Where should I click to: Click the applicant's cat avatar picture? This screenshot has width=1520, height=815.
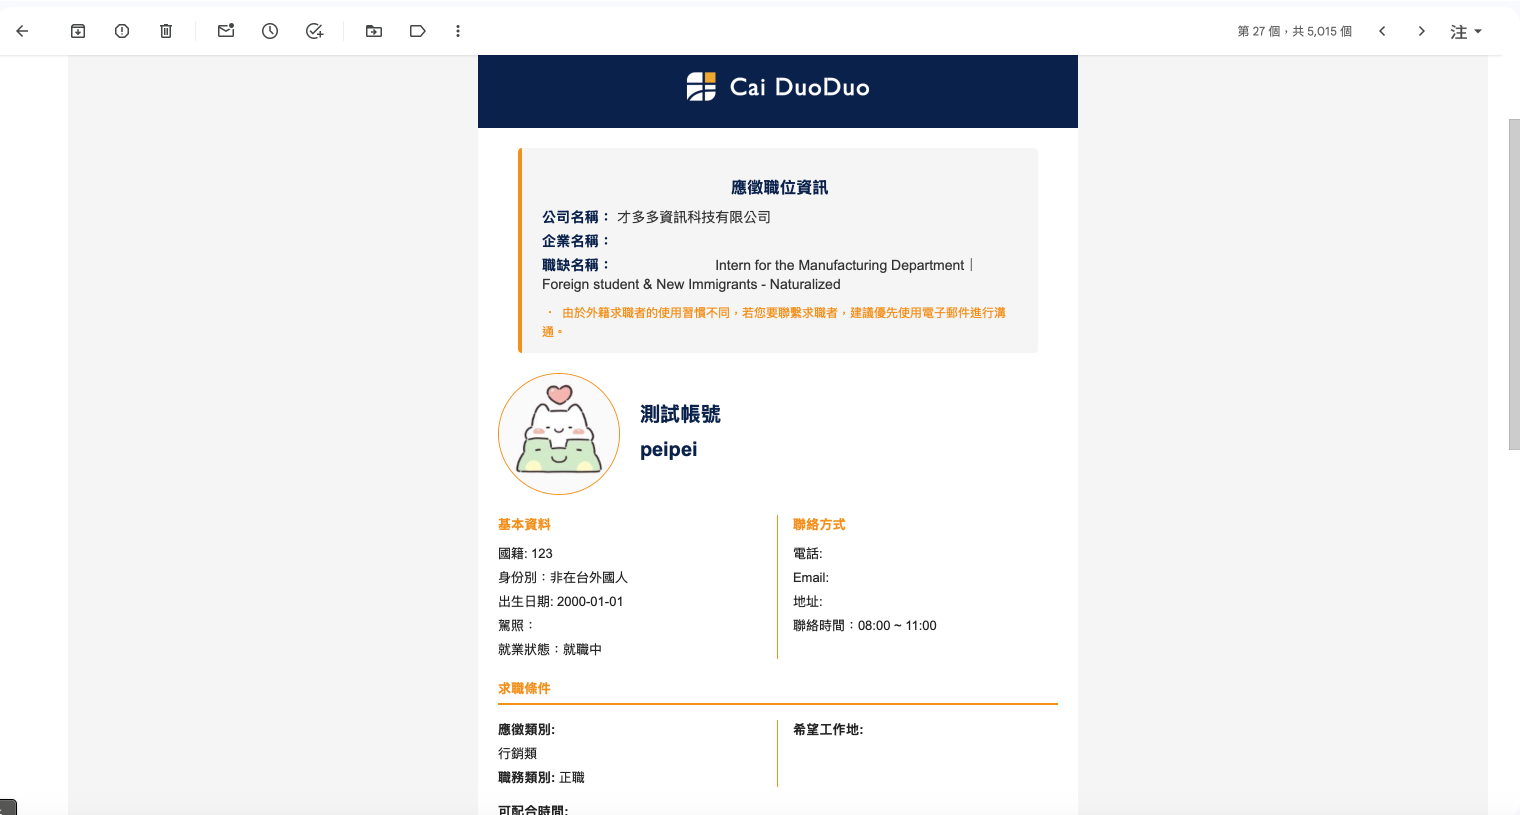point(559,434)
